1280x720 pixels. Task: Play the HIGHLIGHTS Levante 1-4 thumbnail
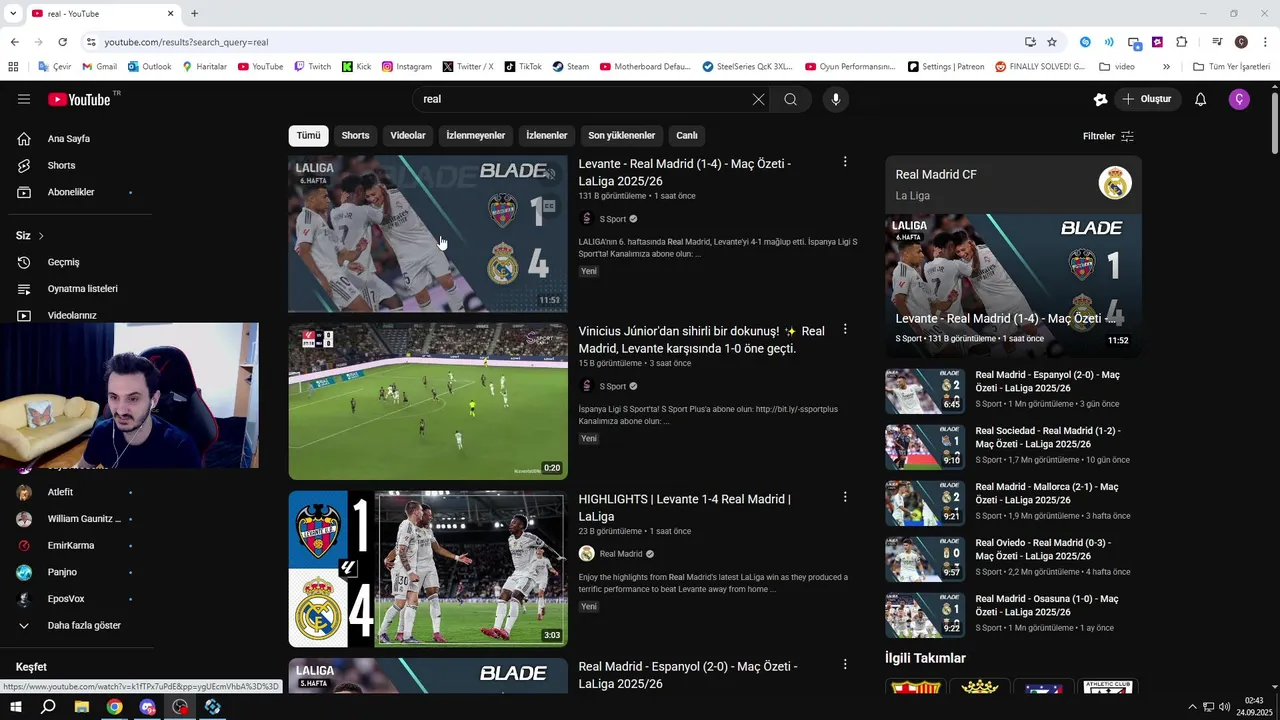pyautogui.click(x=428, y=569)
